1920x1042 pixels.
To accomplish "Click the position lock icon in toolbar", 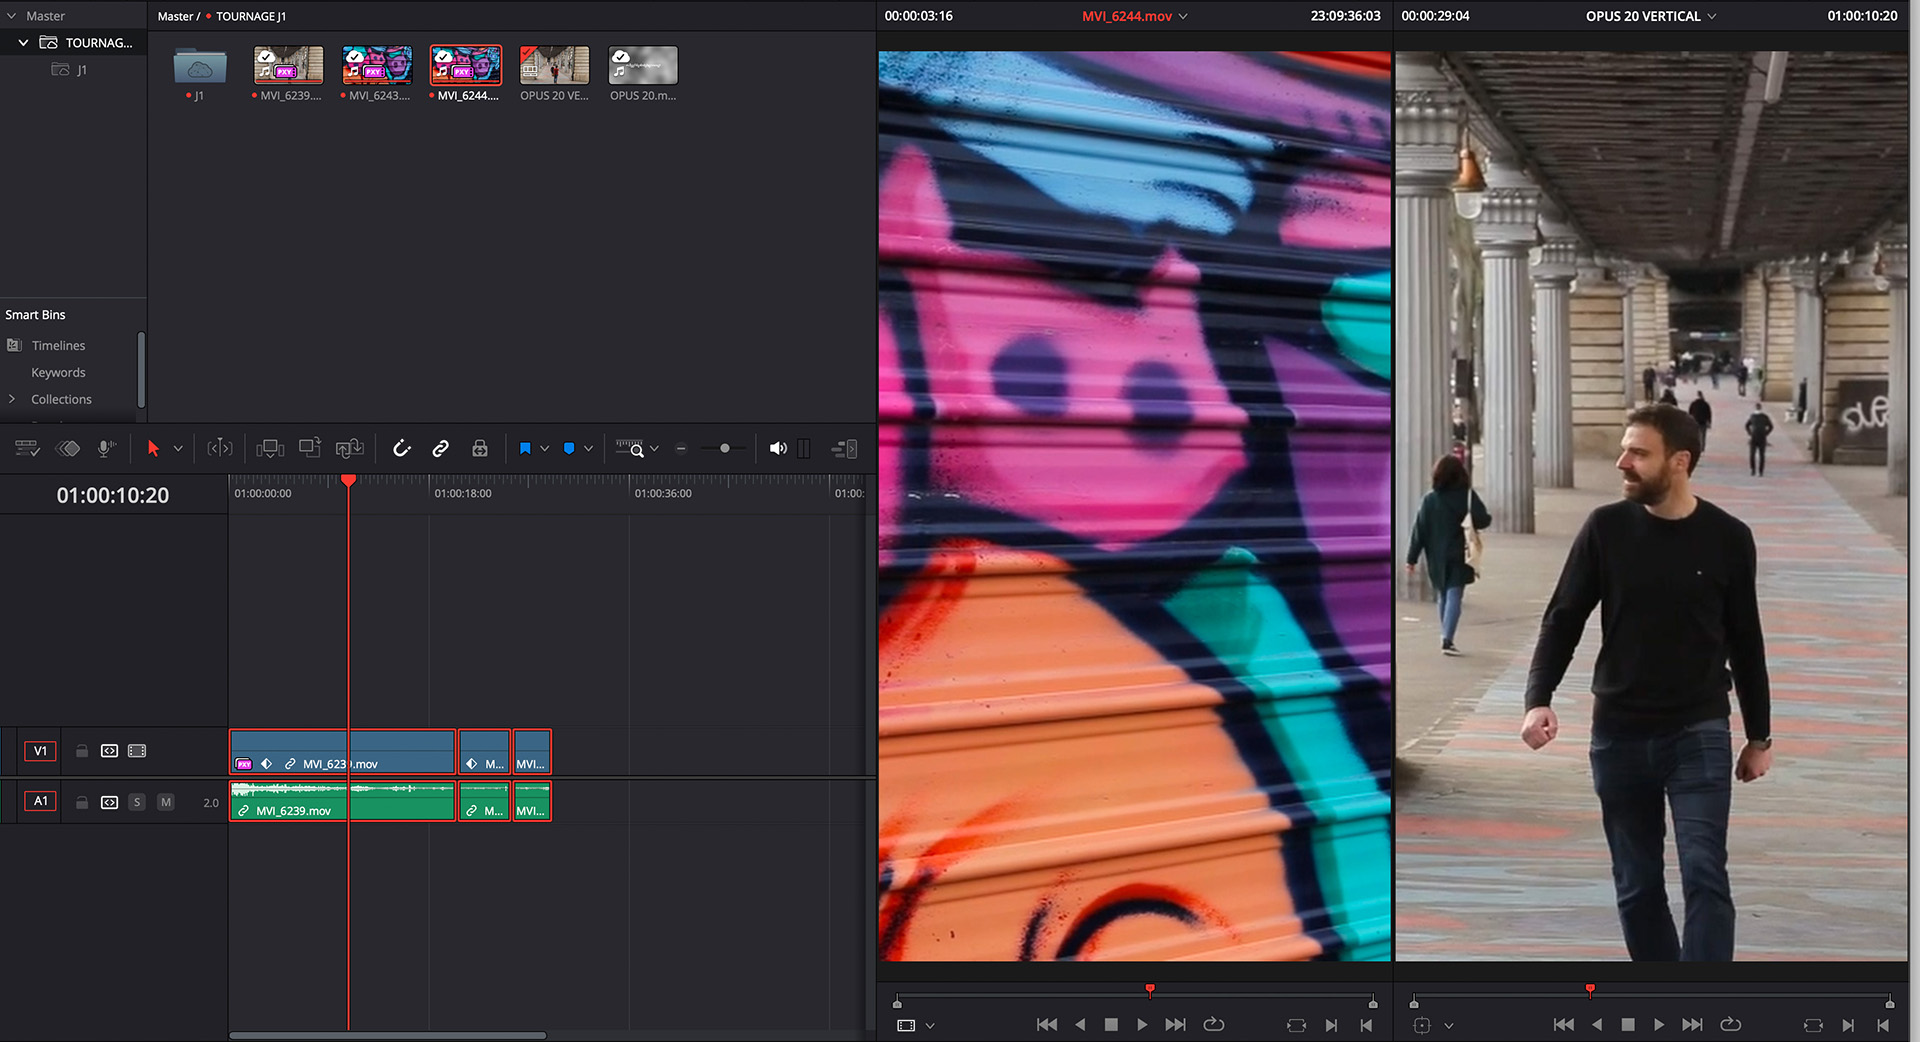I will [x=480, y=449].
